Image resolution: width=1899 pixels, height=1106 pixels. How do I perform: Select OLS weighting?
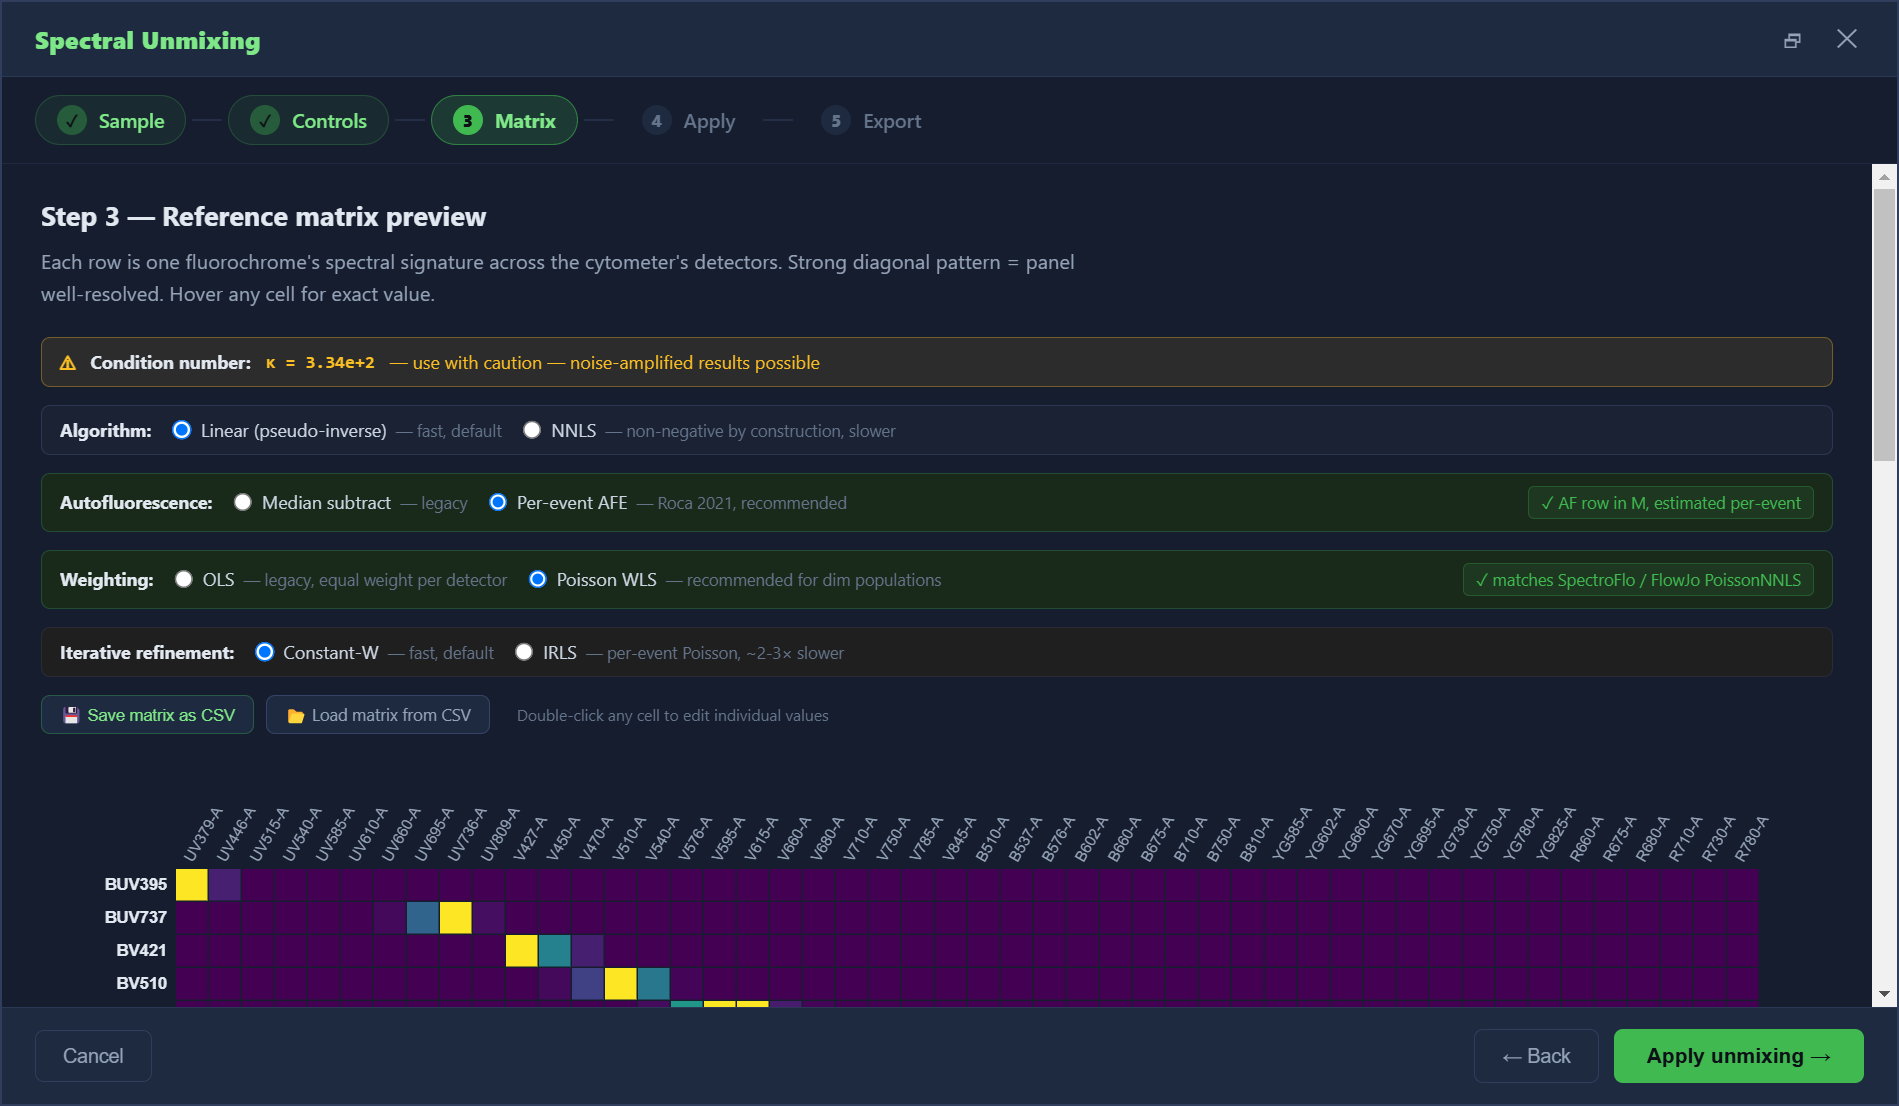pyautogui.click(x=184, y=579)
